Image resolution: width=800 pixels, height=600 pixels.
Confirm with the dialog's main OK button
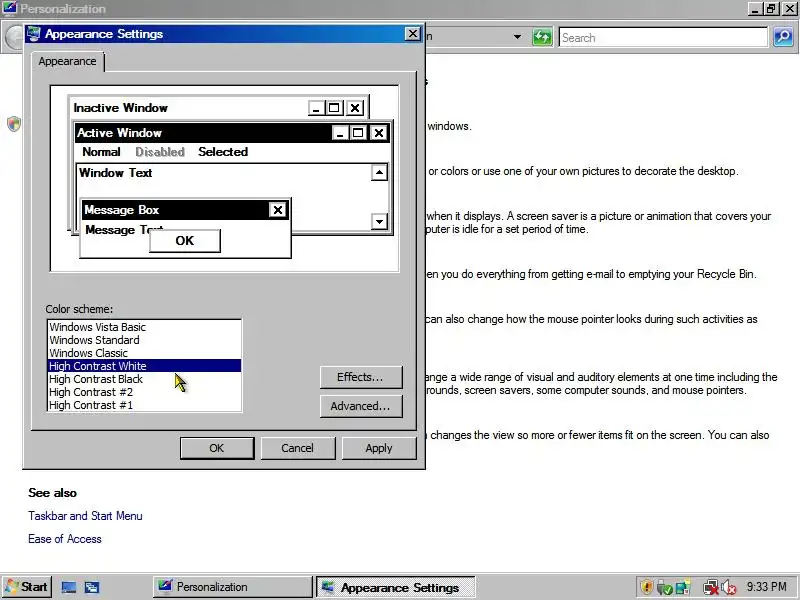(x=217, y=448)
